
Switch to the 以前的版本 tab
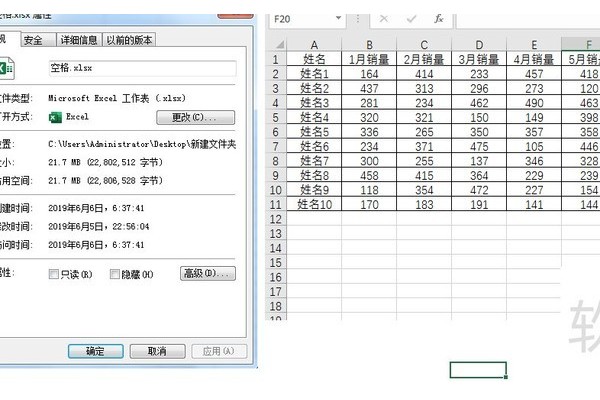click(129, 40)
